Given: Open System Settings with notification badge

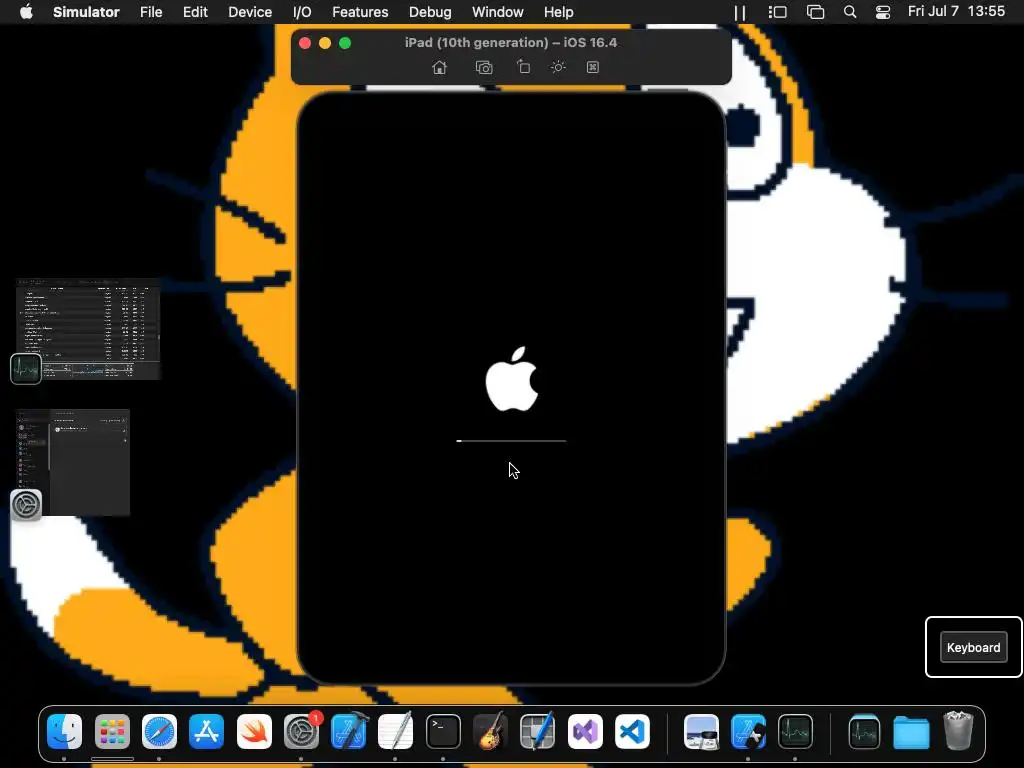Looking at the screenshot, I should click(x=302, y=731).
